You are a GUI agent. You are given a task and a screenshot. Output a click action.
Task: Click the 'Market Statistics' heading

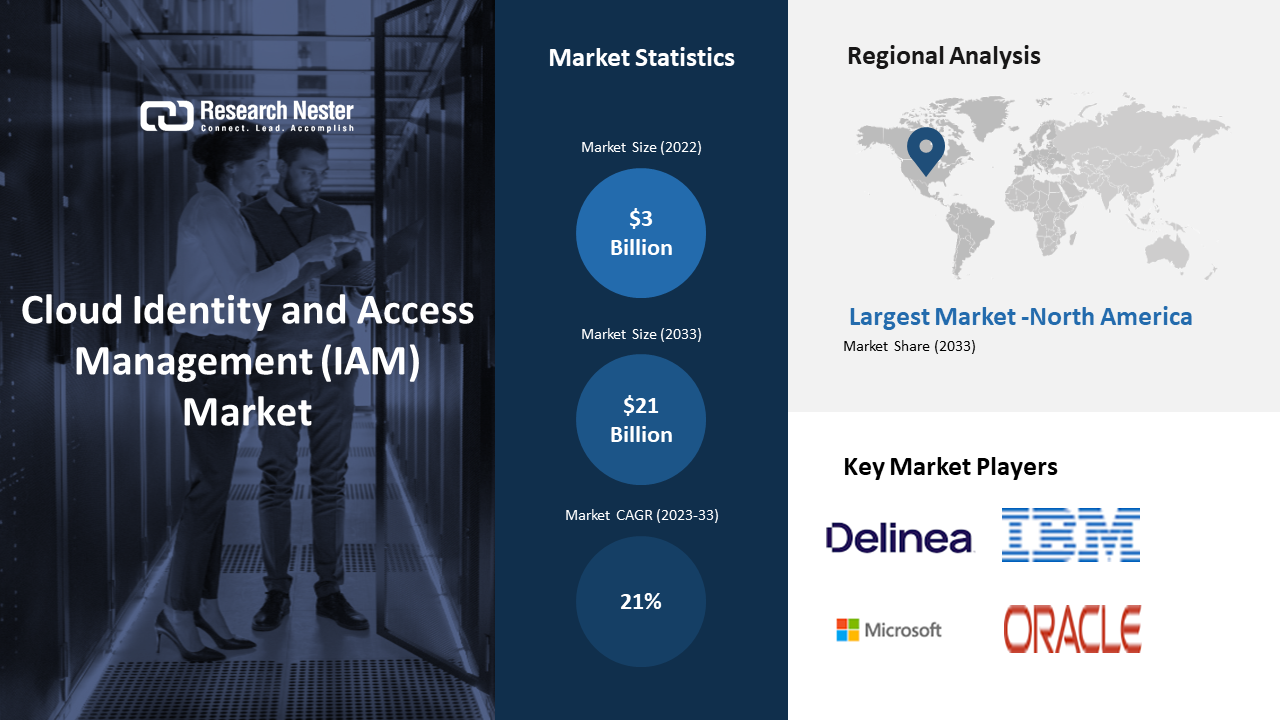pos(641,58)
